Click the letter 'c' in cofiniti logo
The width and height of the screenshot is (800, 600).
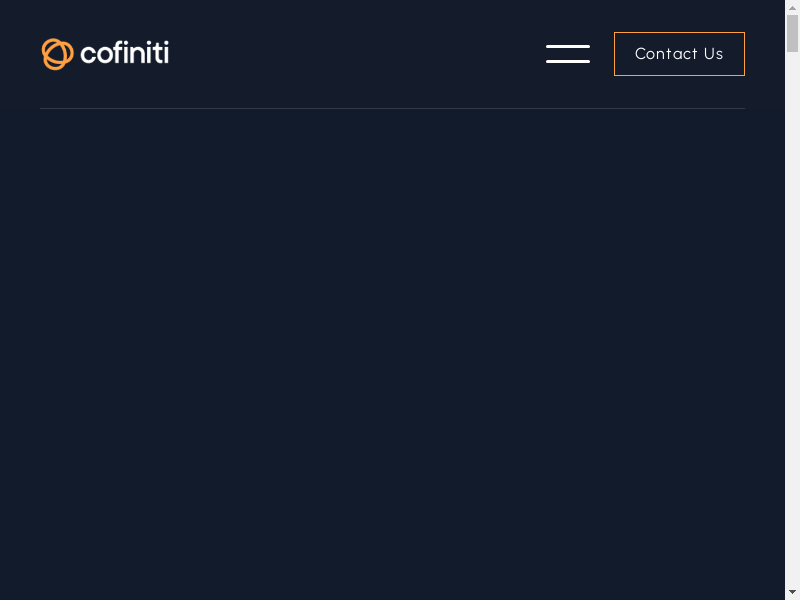point(88,56)
